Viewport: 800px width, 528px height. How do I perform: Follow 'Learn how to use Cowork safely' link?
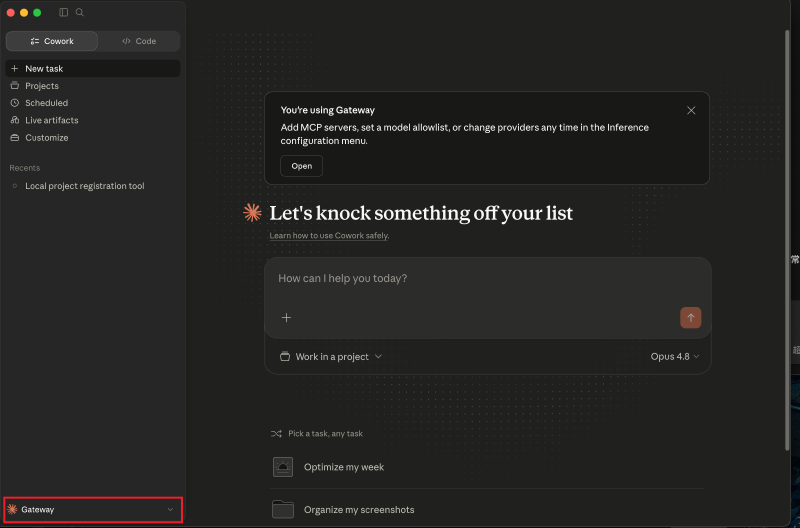tap(329, 236)
